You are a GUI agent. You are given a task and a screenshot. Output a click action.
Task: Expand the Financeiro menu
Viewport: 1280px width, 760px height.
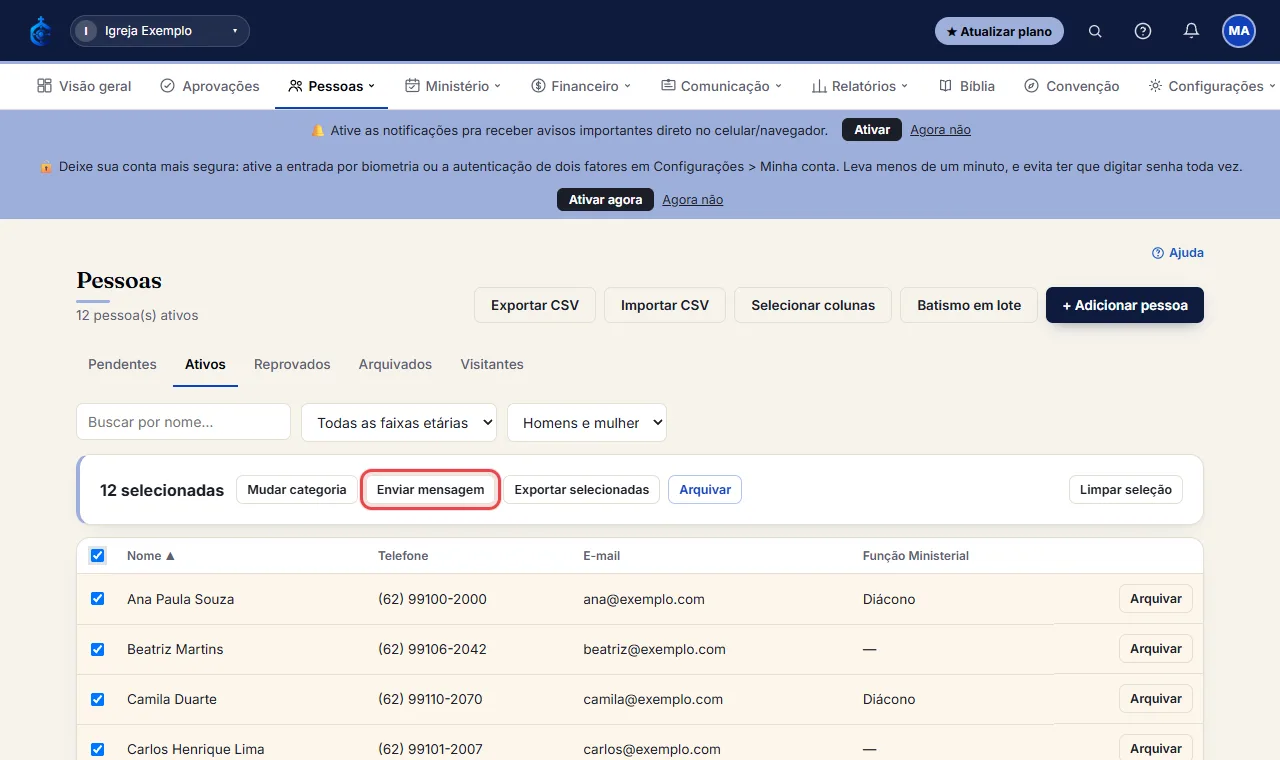(581, 86)
